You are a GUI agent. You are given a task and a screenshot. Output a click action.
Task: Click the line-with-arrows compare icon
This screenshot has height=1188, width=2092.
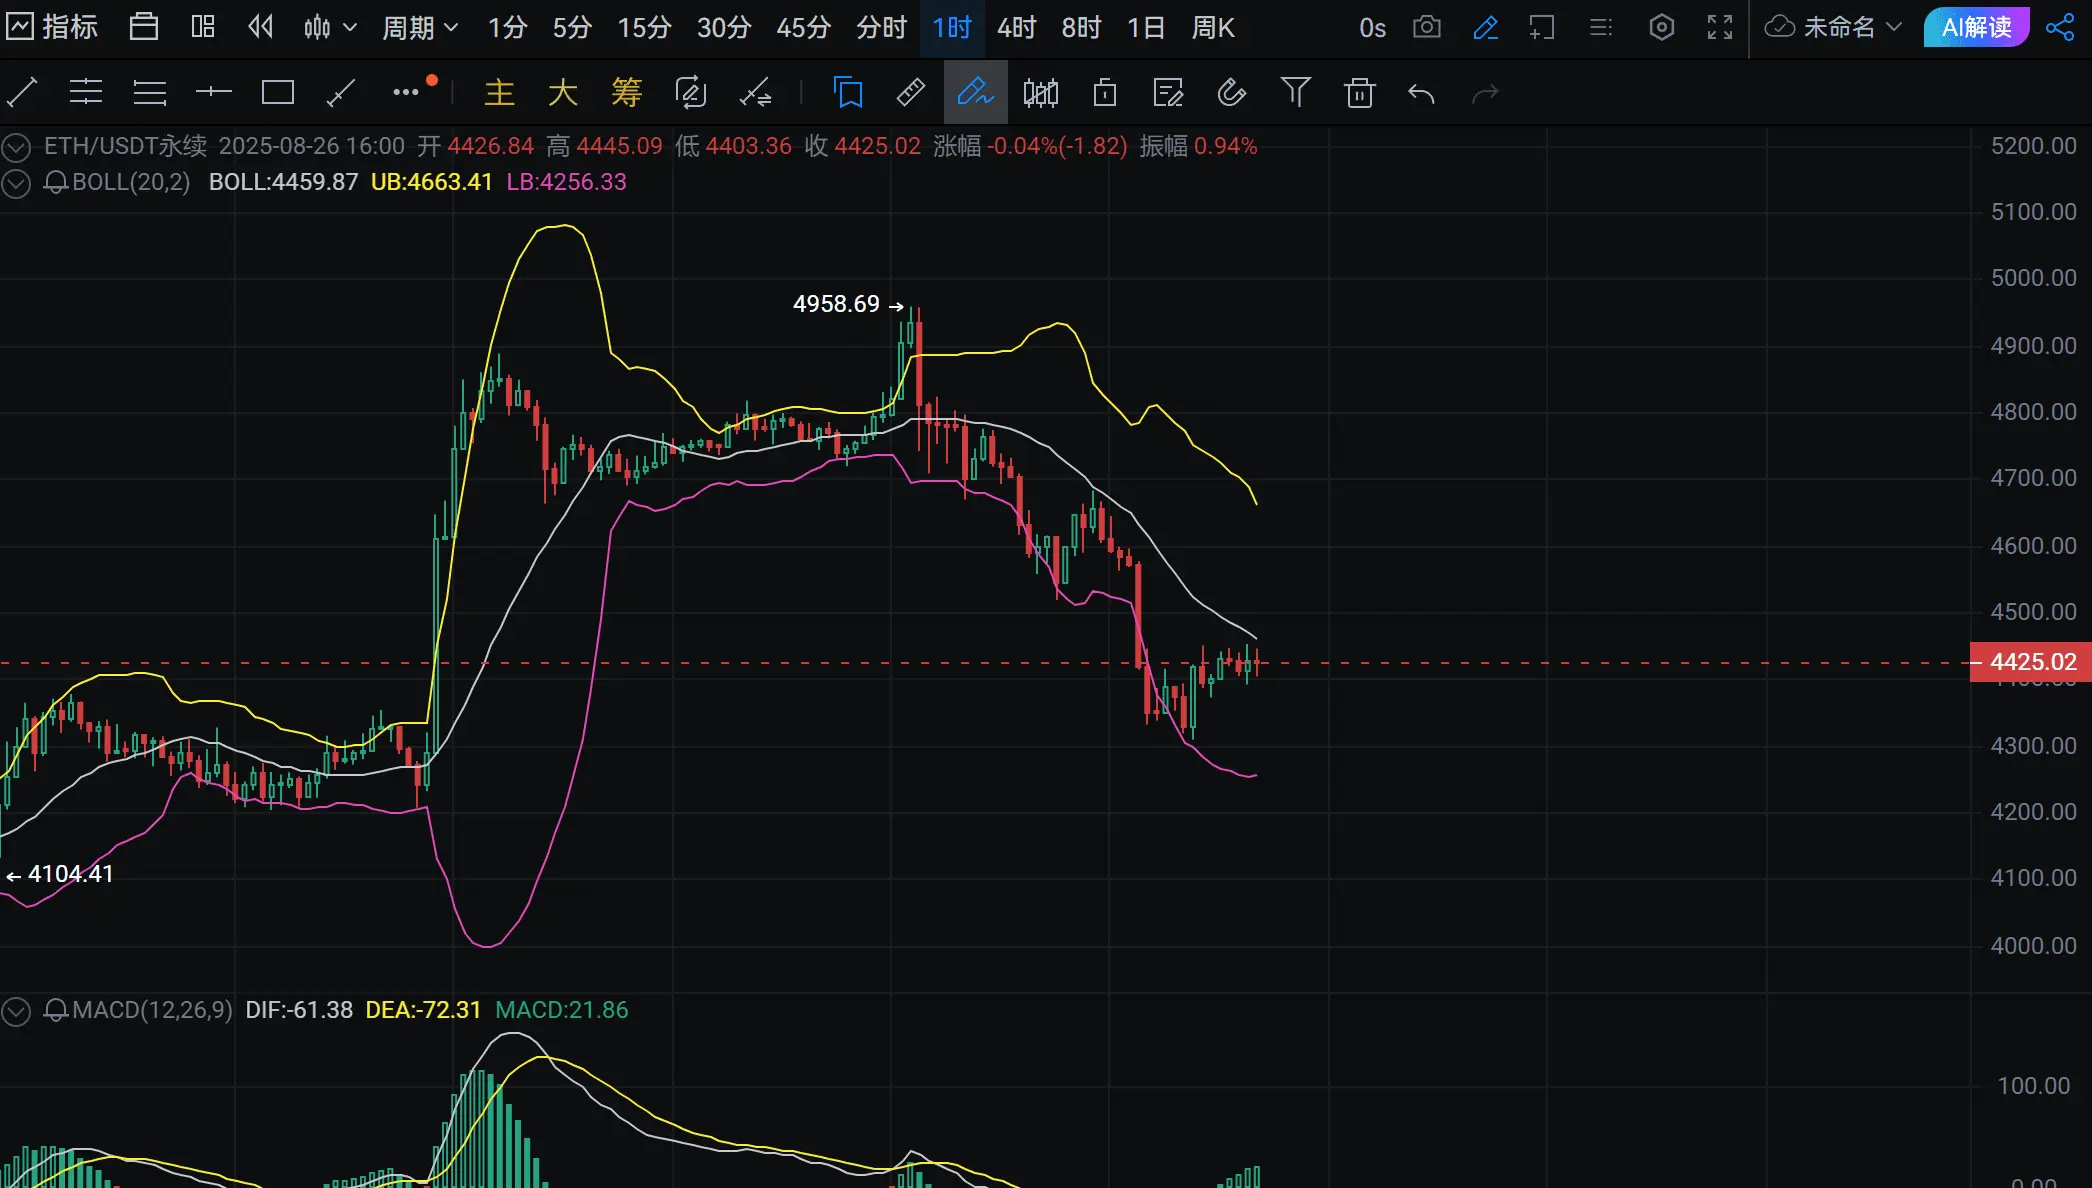tap(755, 93)
